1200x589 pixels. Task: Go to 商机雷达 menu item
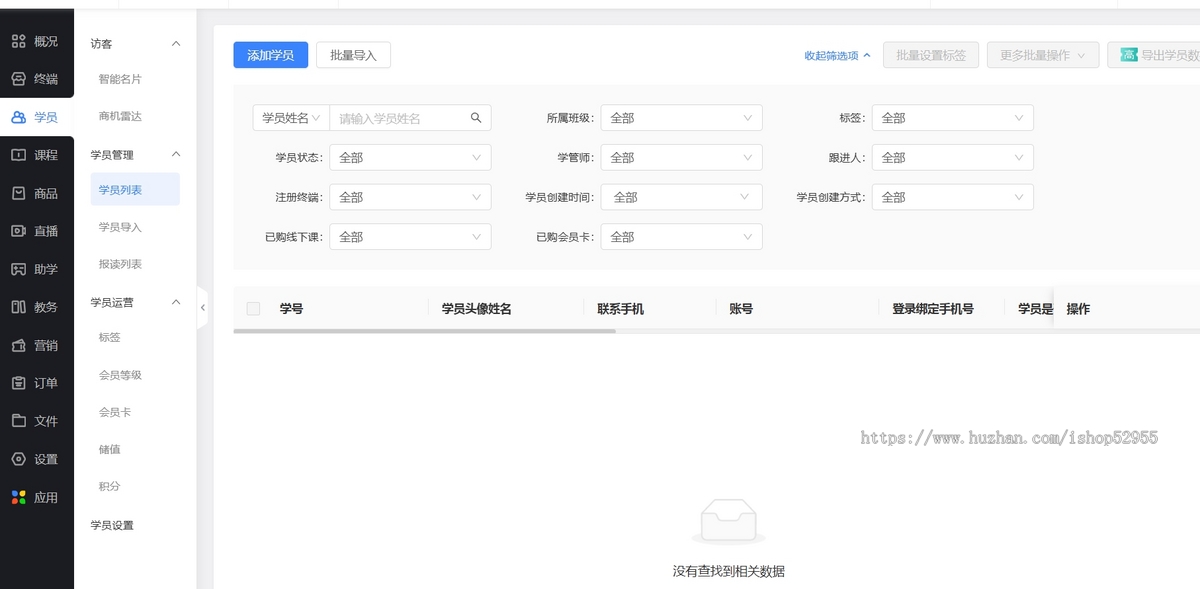[x=120, y=116]
